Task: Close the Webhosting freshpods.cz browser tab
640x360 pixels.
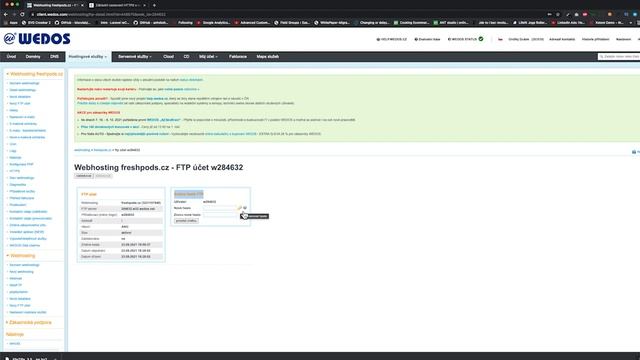Action: click(82, 5)
